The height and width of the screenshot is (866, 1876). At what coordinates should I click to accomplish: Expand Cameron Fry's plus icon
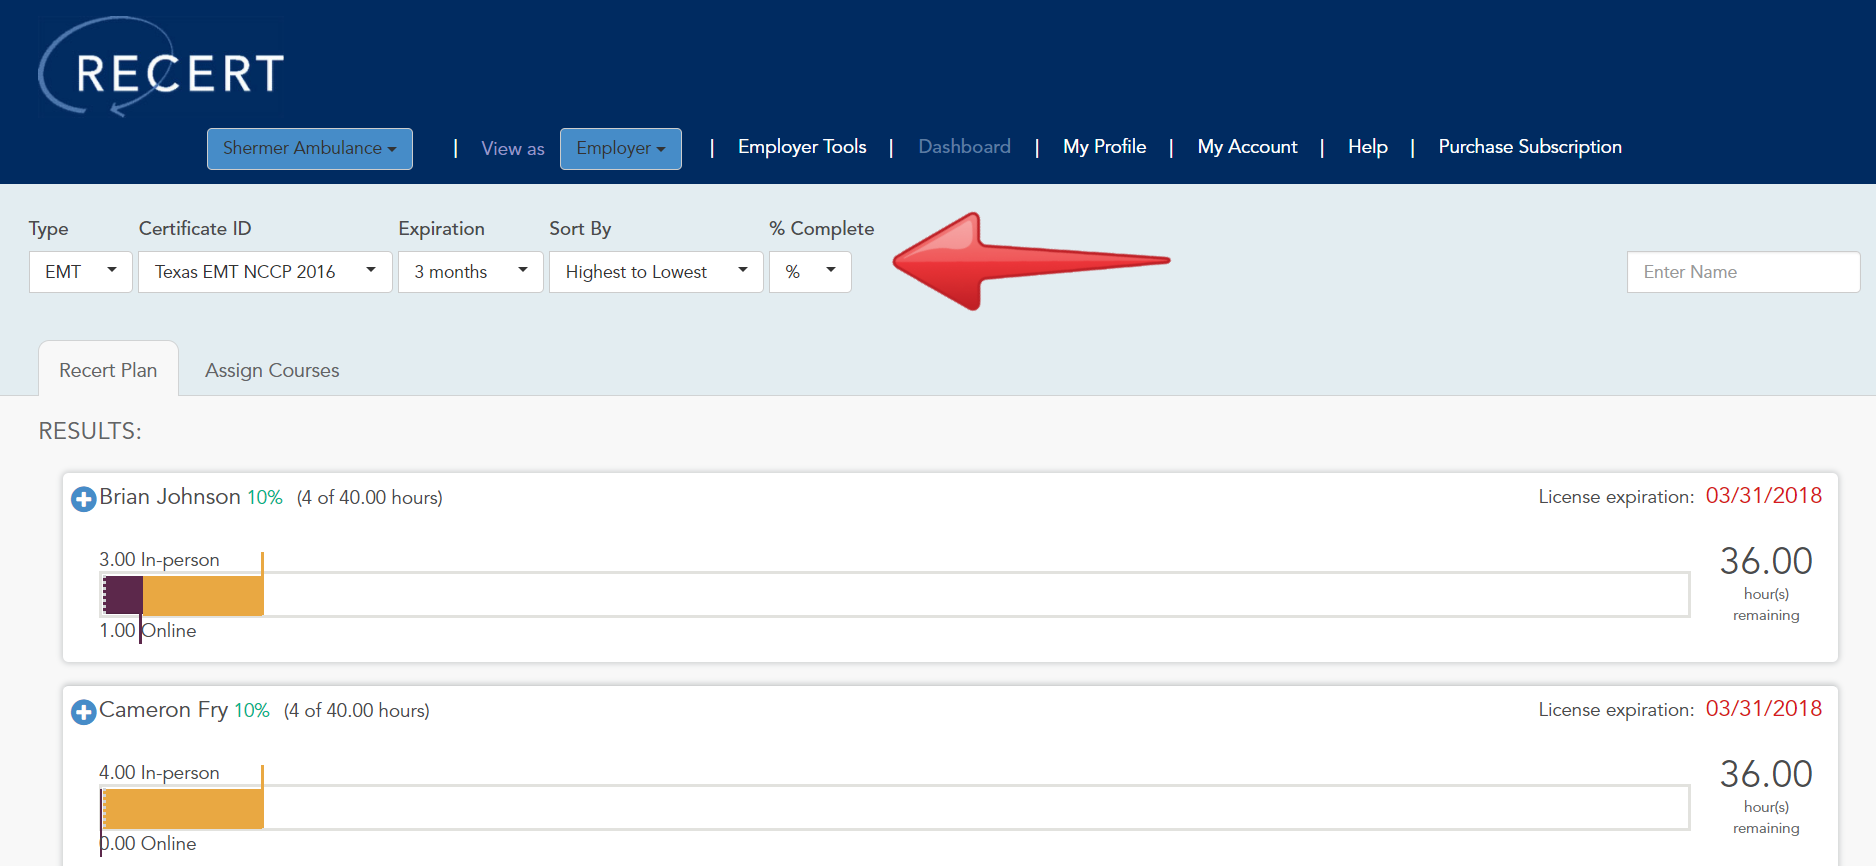84,711
